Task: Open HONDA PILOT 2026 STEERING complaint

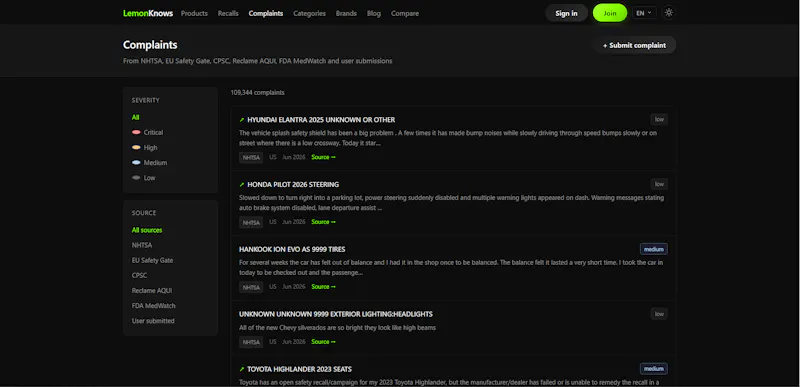Action: (x=293, y=185)
